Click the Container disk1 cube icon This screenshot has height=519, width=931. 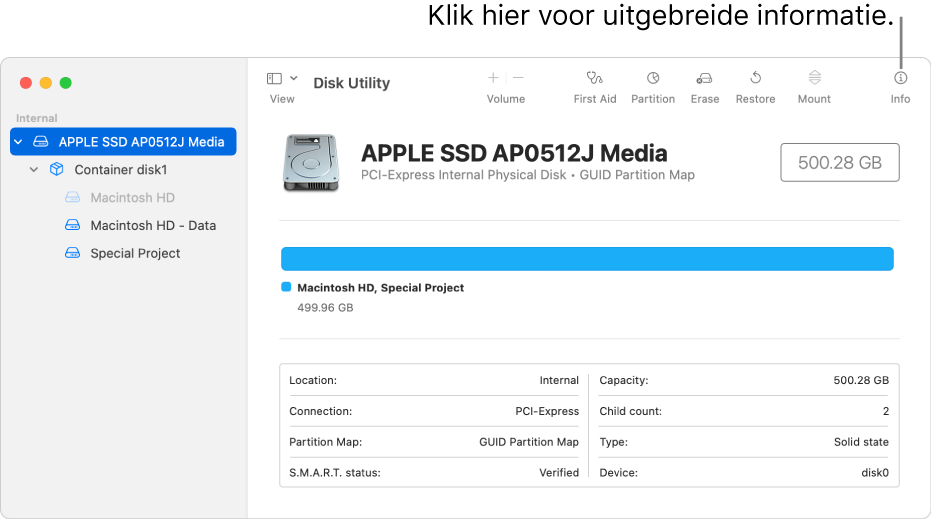[x=56, y=169]
